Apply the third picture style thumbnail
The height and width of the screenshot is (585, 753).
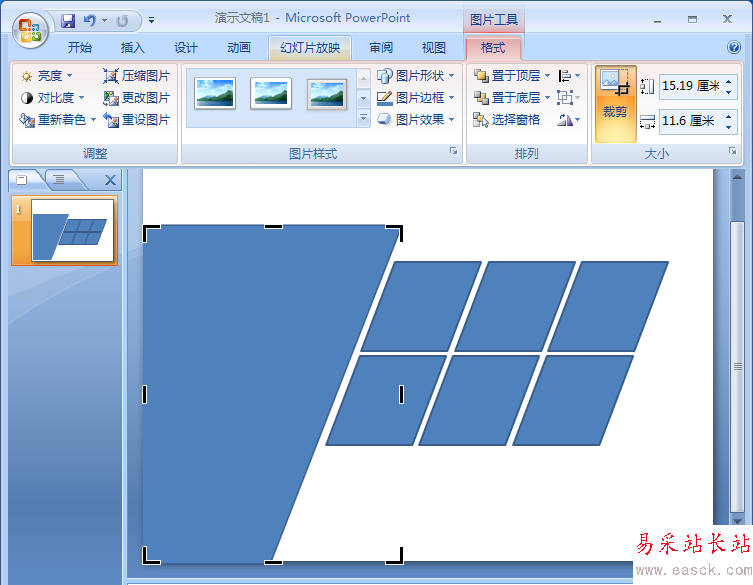point(327,94)
